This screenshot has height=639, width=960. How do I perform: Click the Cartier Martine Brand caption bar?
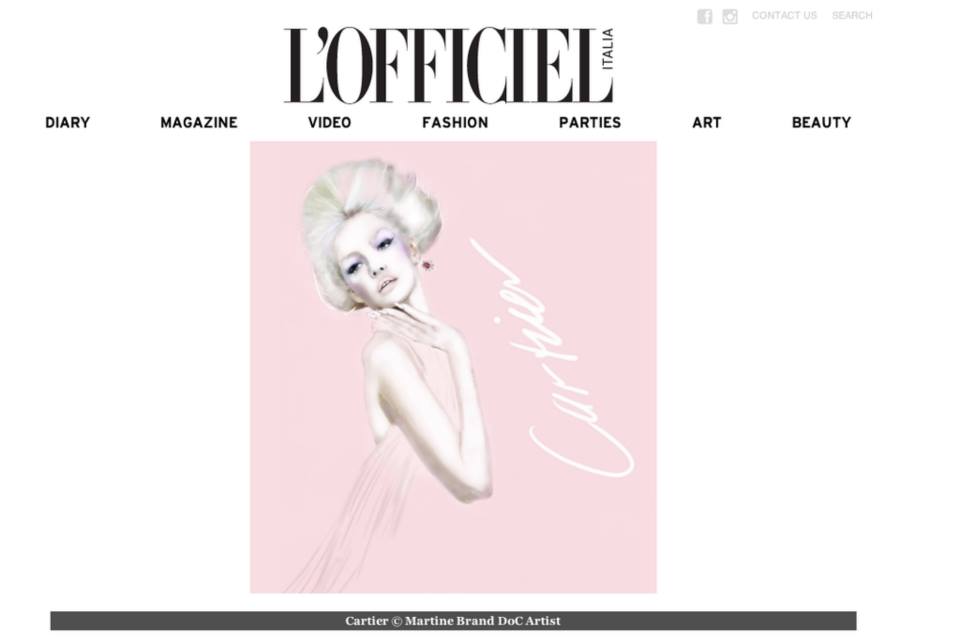[453, 621]
